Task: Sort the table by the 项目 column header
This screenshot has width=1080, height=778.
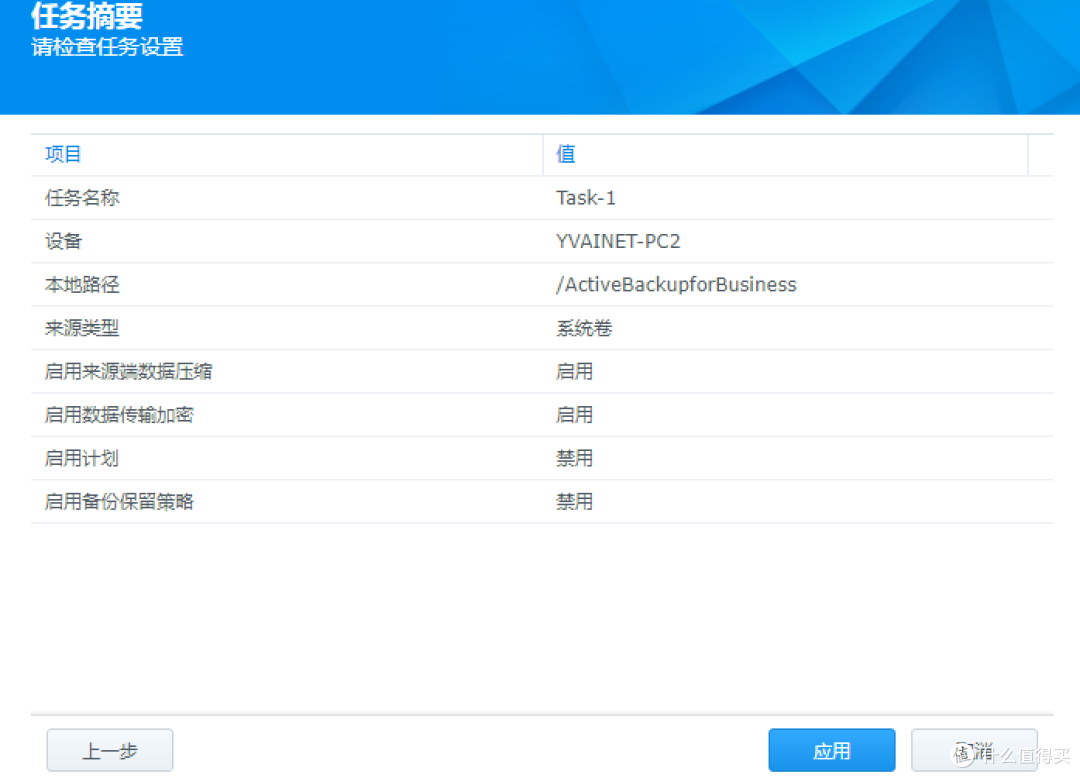Action: click(x=63, y=154)
